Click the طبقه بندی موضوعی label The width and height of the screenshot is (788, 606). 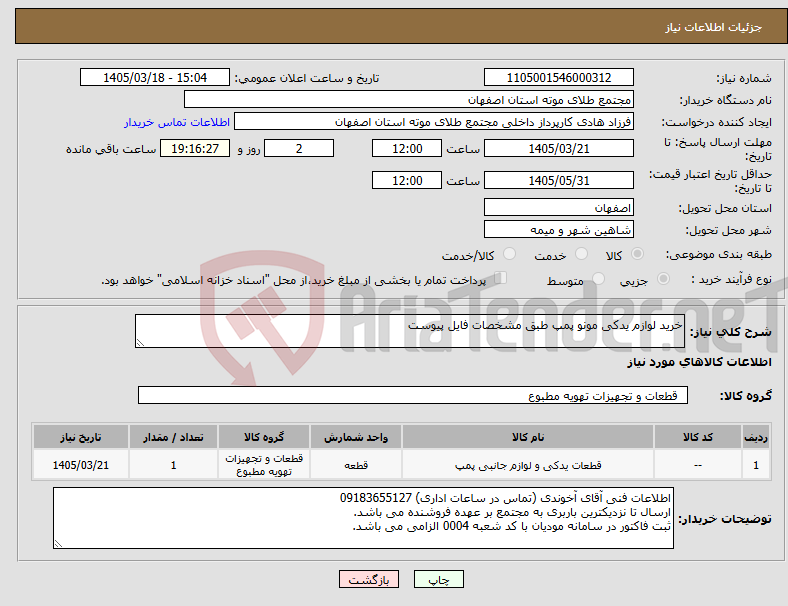pyautogui.click(x=719, y=254)
